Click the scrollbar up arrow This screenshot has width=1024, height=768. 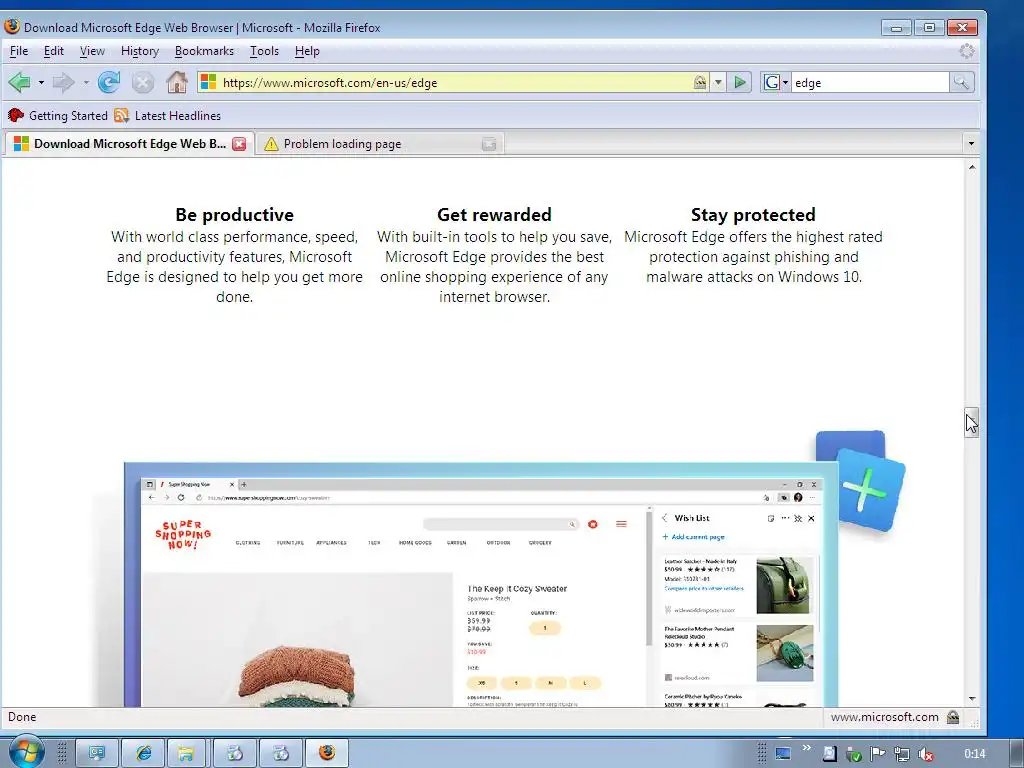(972, 167)
